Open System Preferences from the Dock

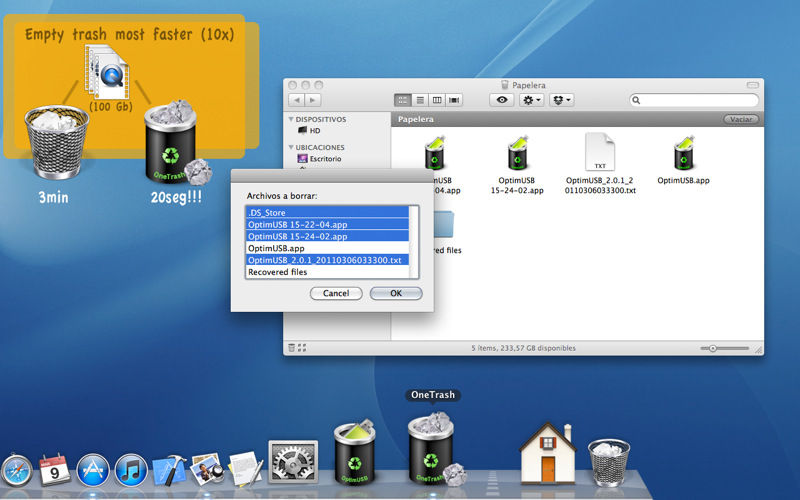pyautogui.click(x=293, y=462)
